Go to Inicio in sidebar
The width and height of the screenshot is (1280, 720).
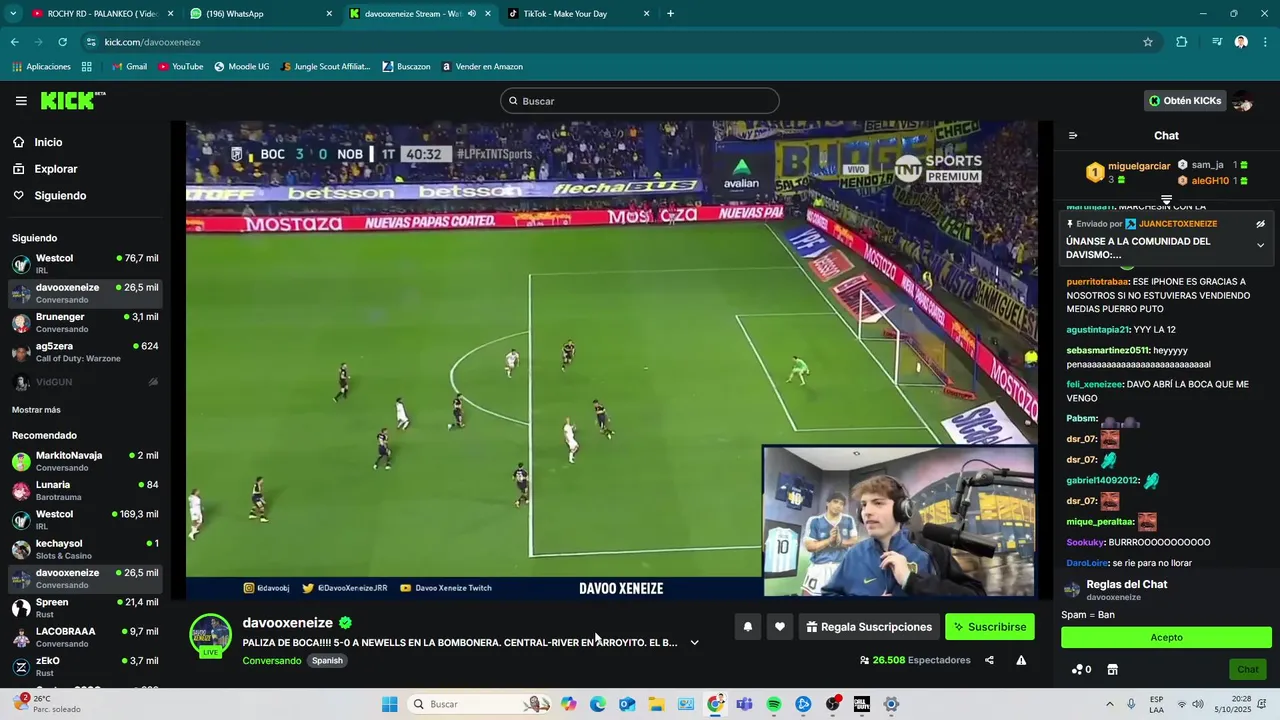click(x=48, y=142)
